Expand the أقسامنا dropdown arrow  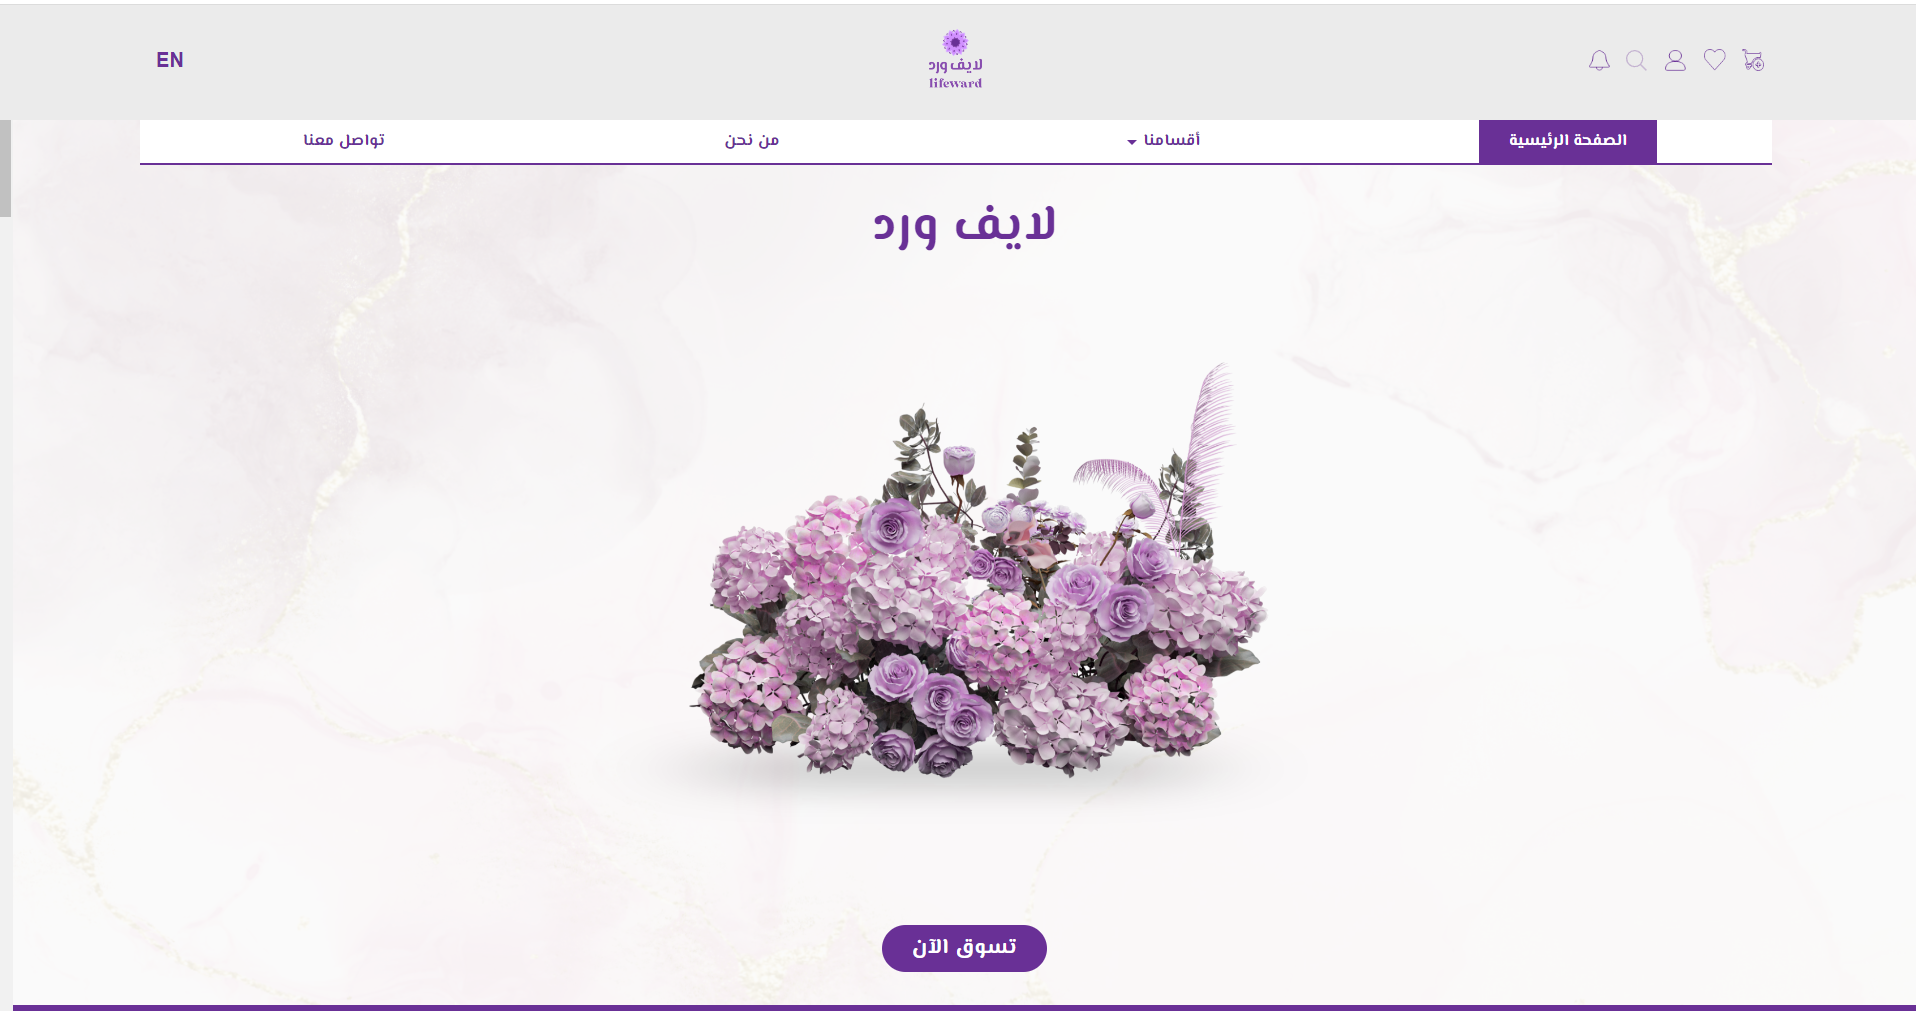coord(1132,142)
